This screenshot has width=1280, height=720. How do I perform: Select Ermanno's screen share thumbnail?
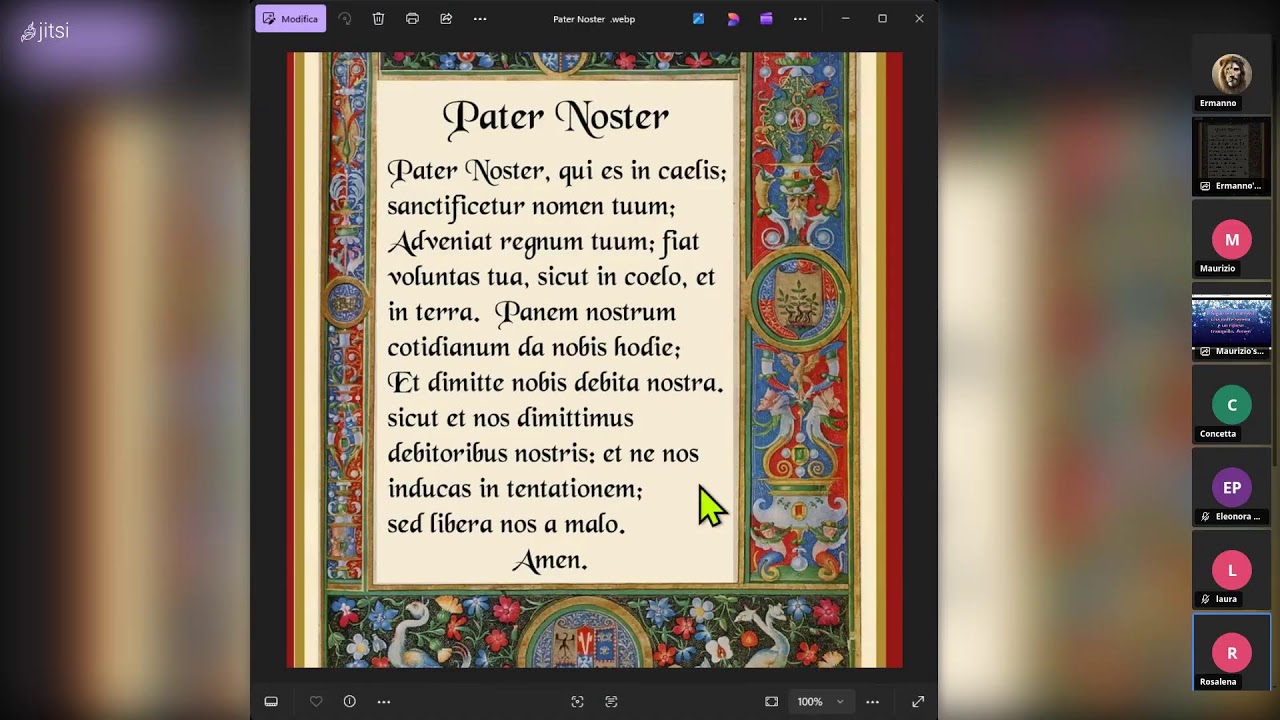click(x=1232, y=156)
